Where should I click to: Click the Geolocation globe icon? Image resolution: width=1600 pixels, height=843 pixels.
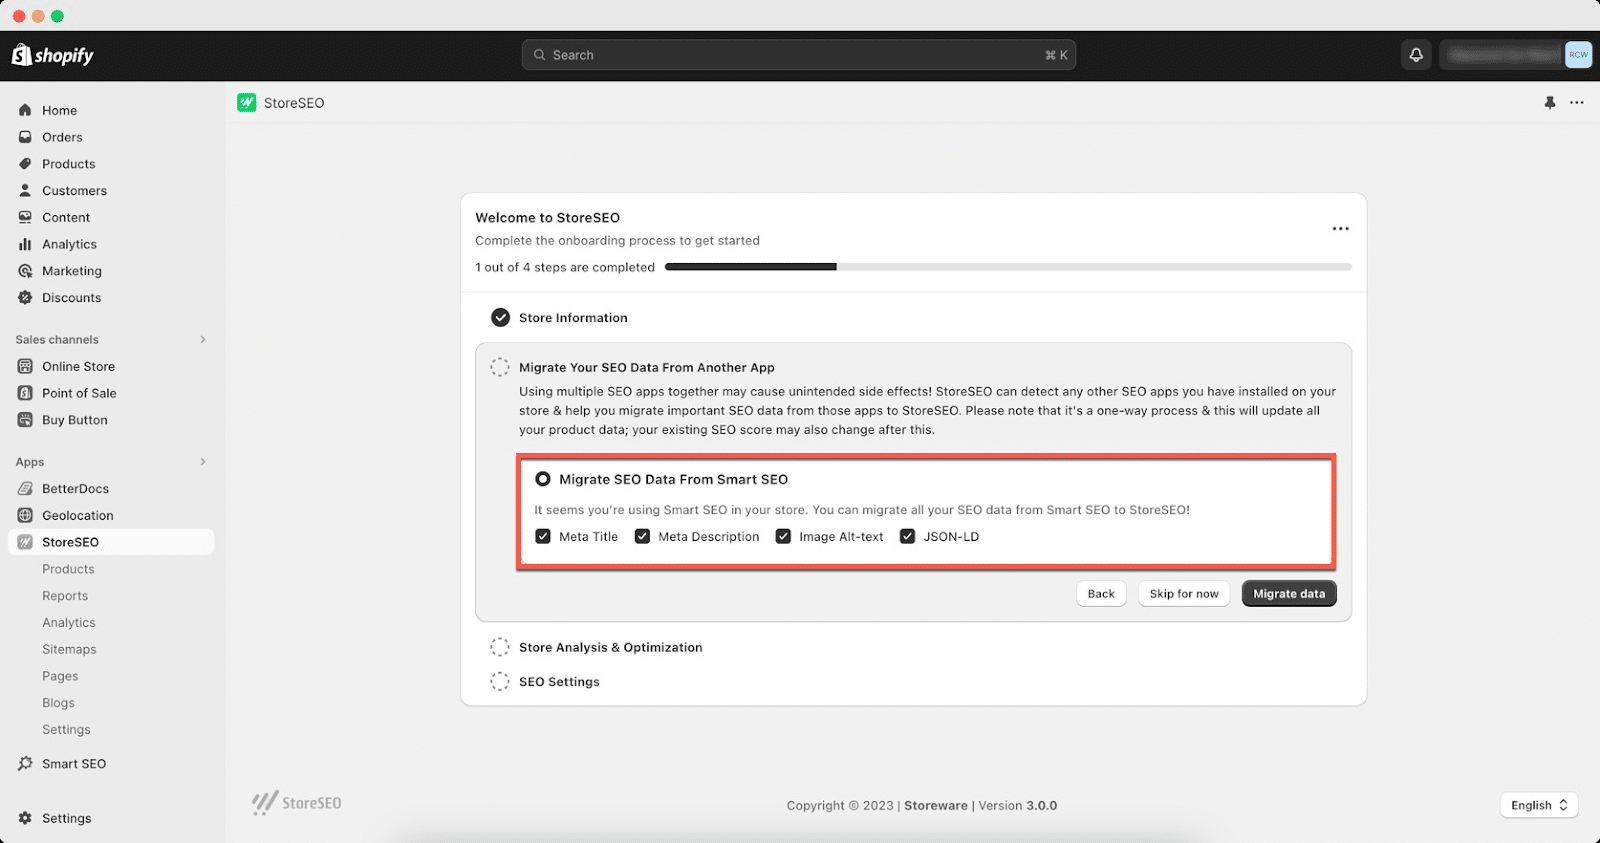click(x=25, y=515)
